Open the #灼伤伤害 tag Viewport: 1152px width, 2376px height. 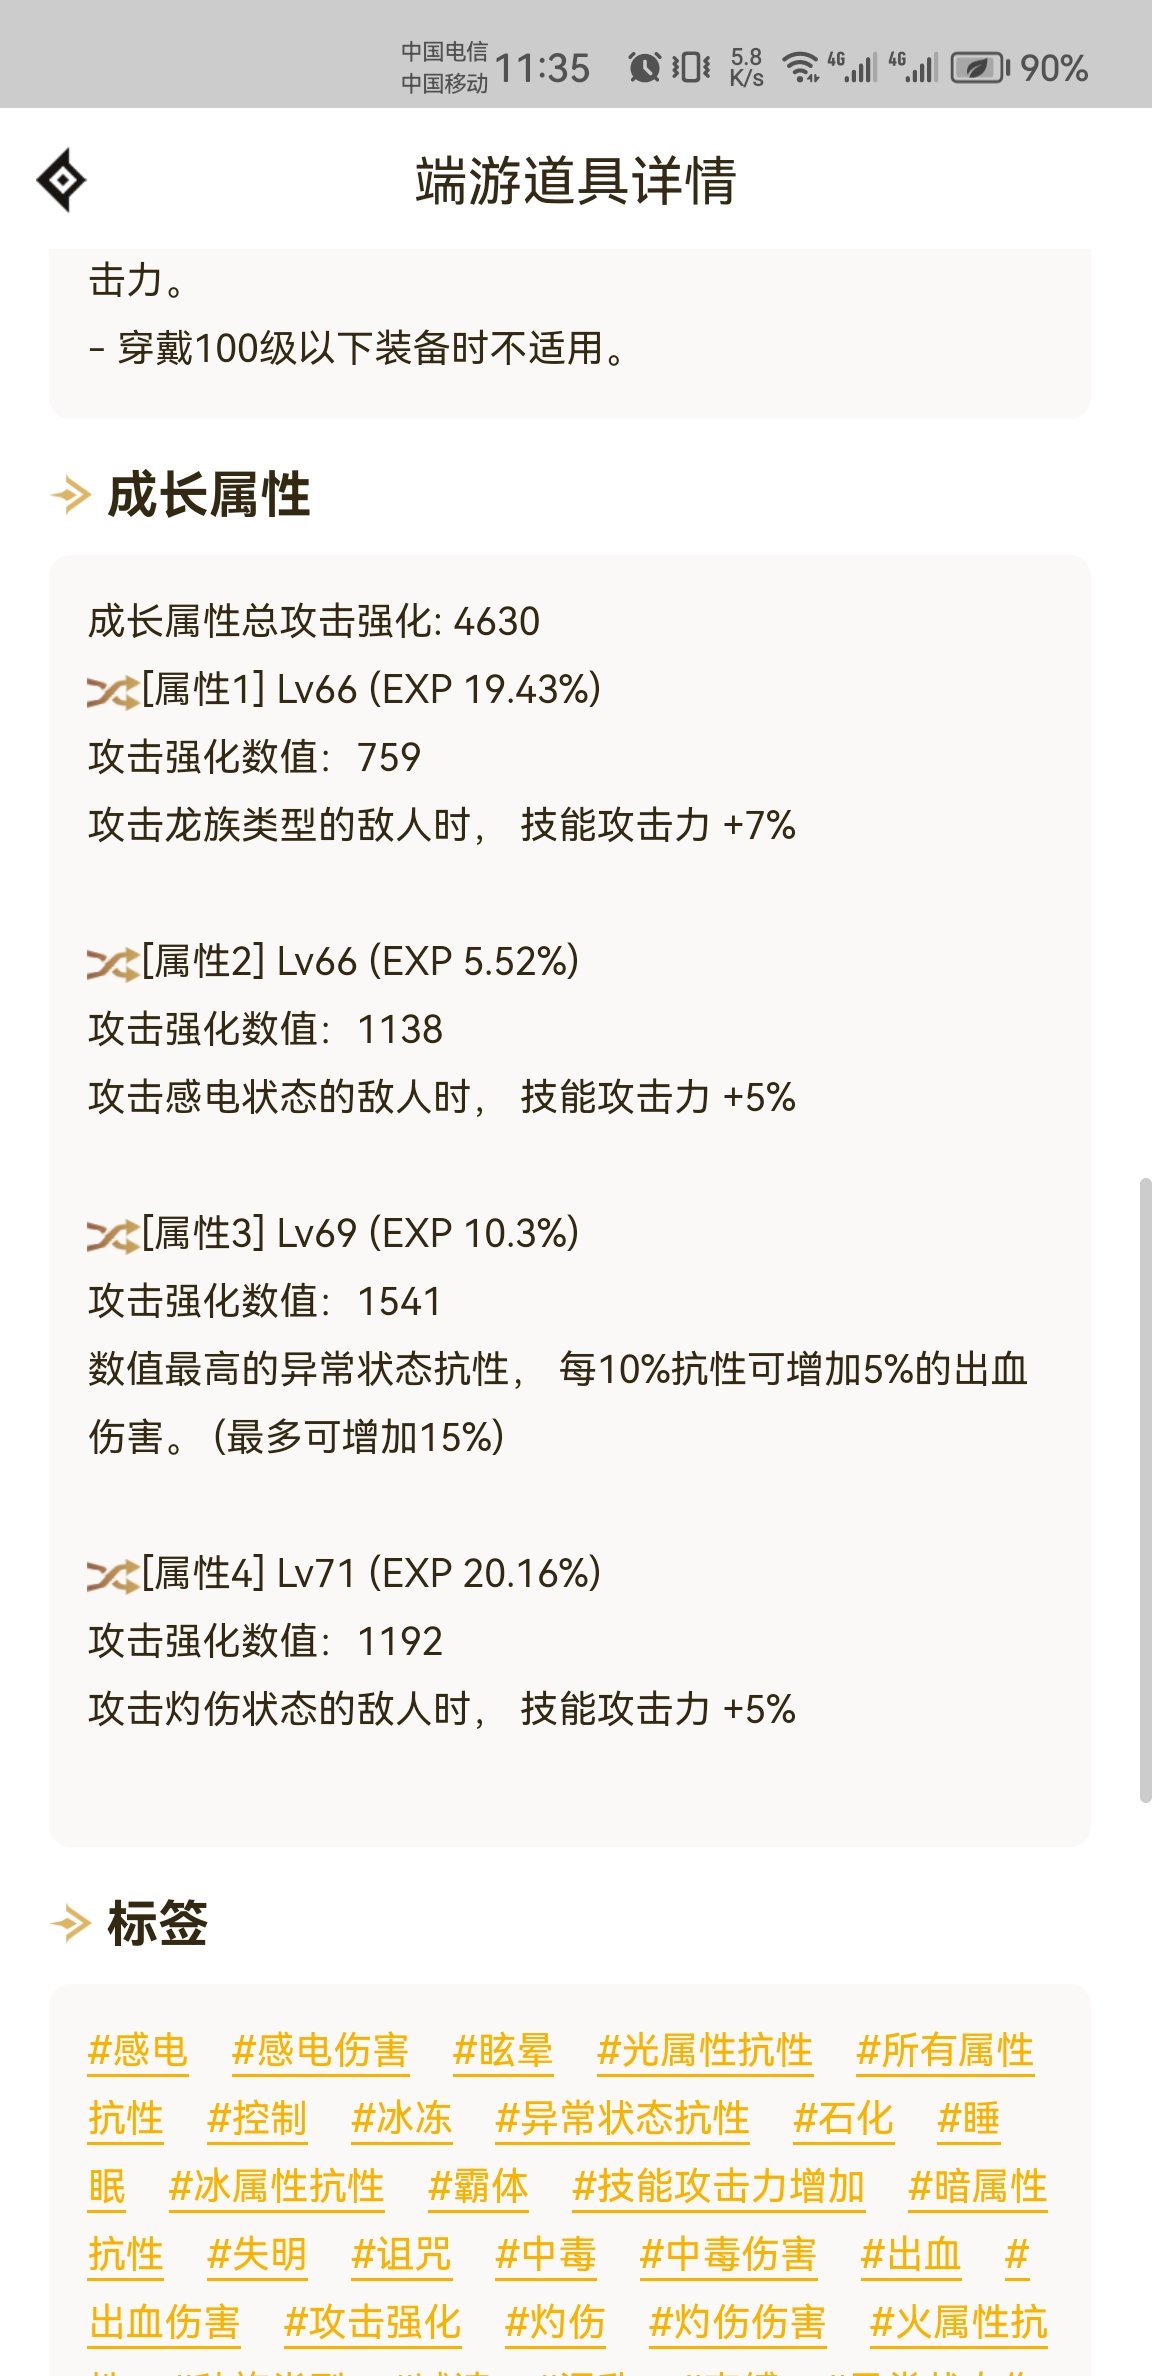pos(737,2322)
